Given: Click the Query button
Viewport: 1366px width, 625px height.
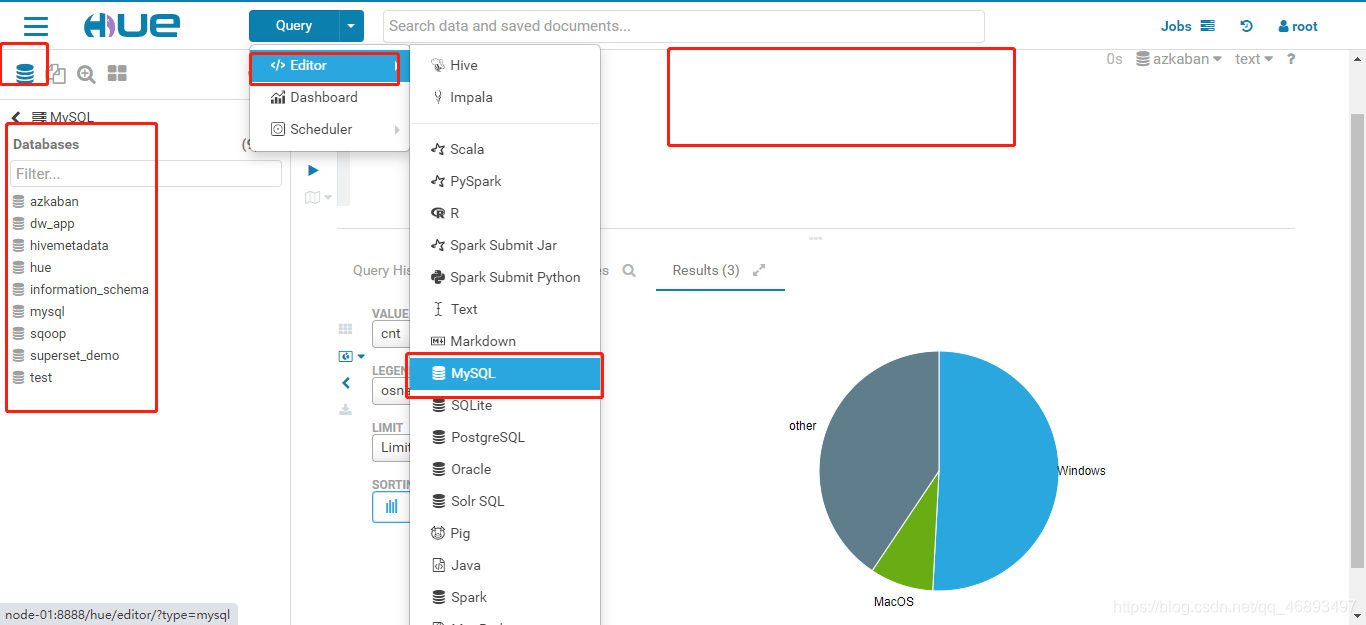Looking at the screenshot, I should (294, 26).
